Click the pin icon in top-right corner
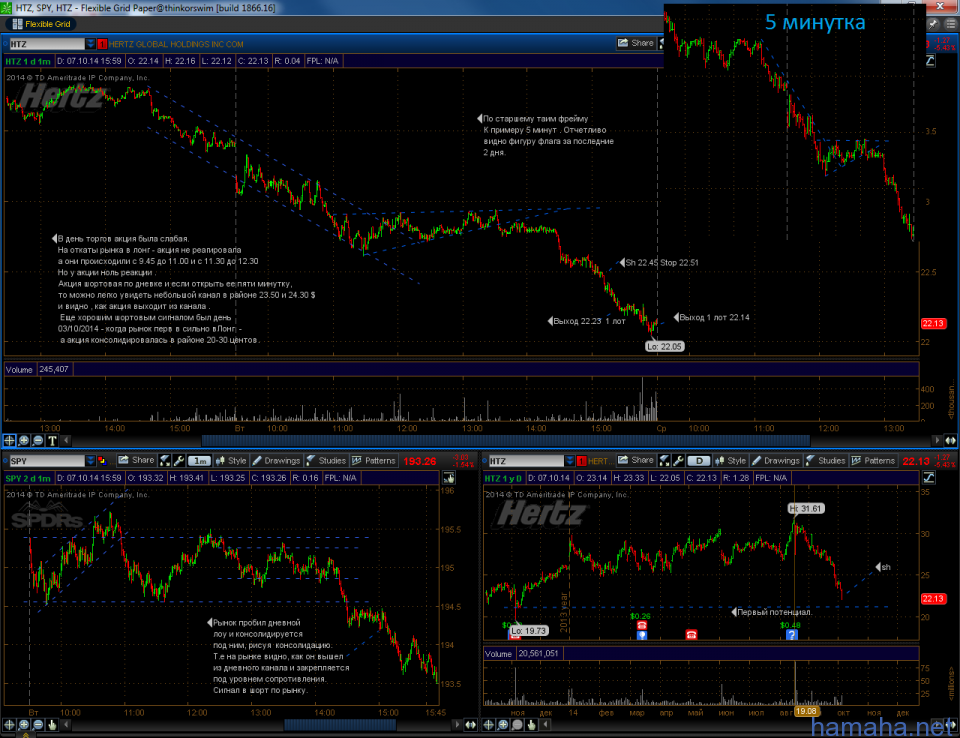The image size is (960, 738). click(x=932, y=24)
